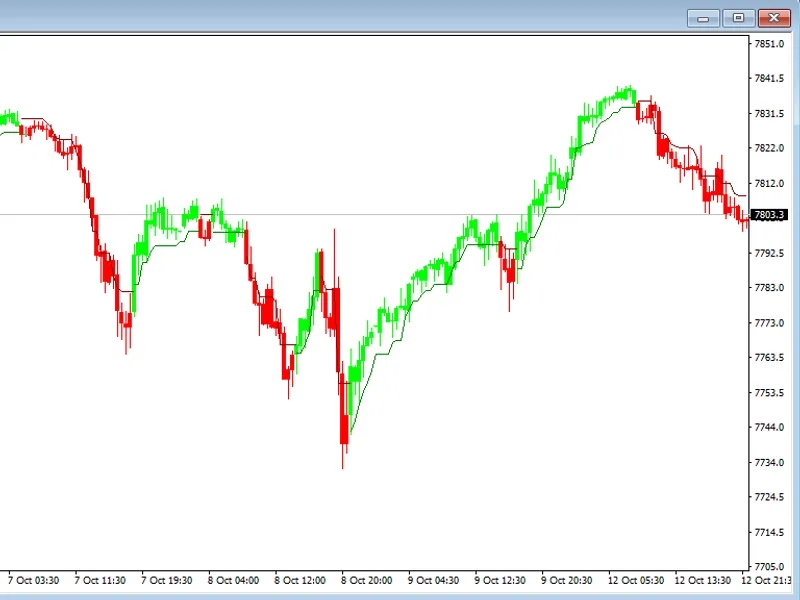This screenshot has height=600, width=800.
Task: Click the 8 Oct 04:00 time label
Action: 234,581
